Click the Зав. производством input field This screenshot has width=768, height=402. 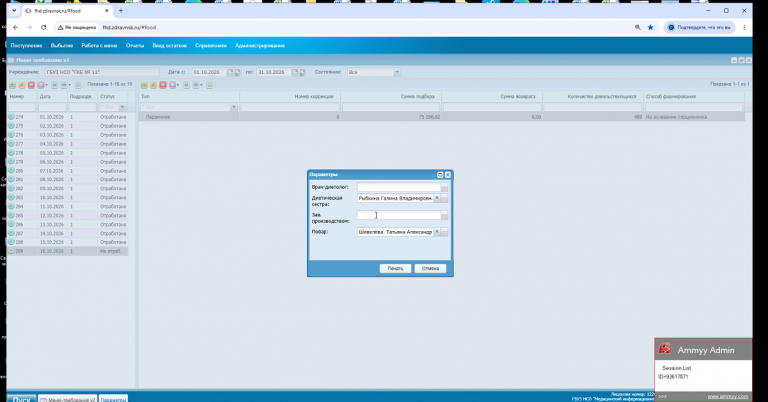[x=399, y=215]
